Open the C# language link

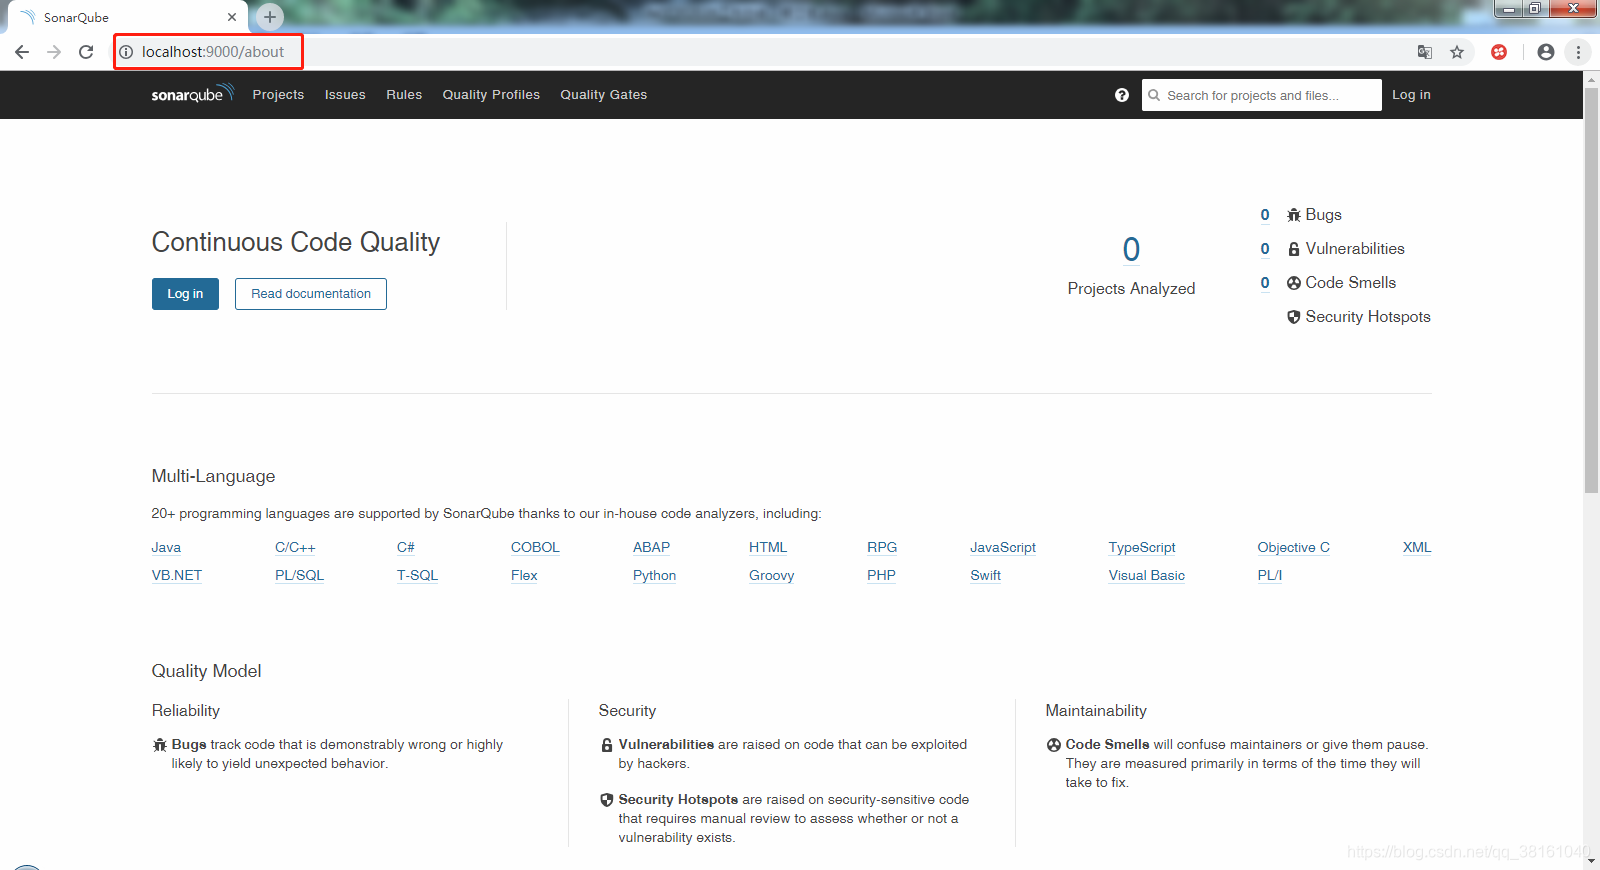point(405,548)
